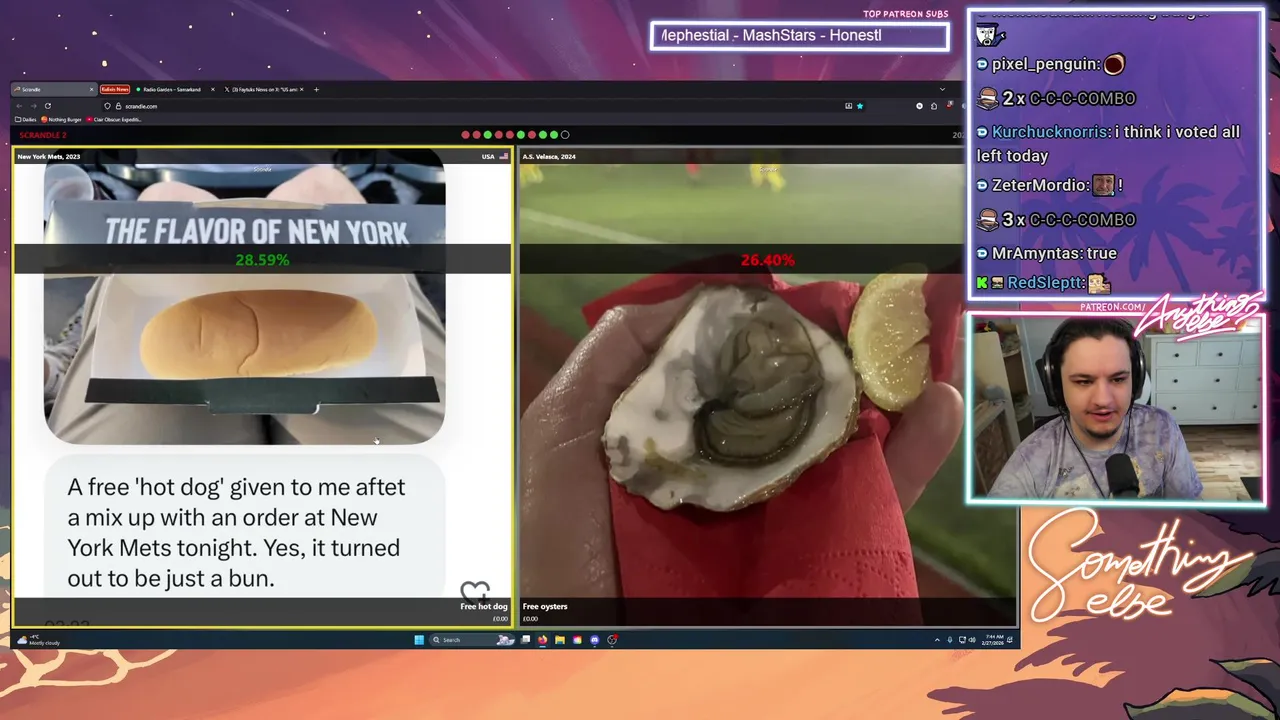1280x720 pixels.
Task: Open a new browser tab with plus
Action: point(316,89)
